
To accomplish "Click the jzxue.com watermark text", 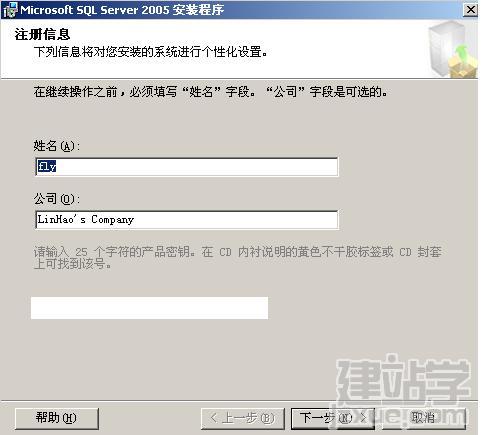I will [398, 416].
